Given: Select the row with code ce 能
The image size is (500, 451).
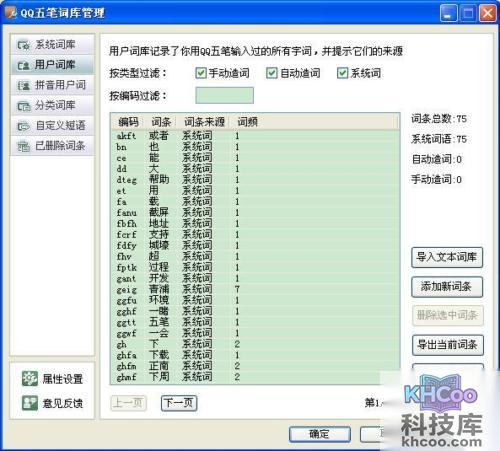Looking at the screenshot, I should click(x=255, y=158).
